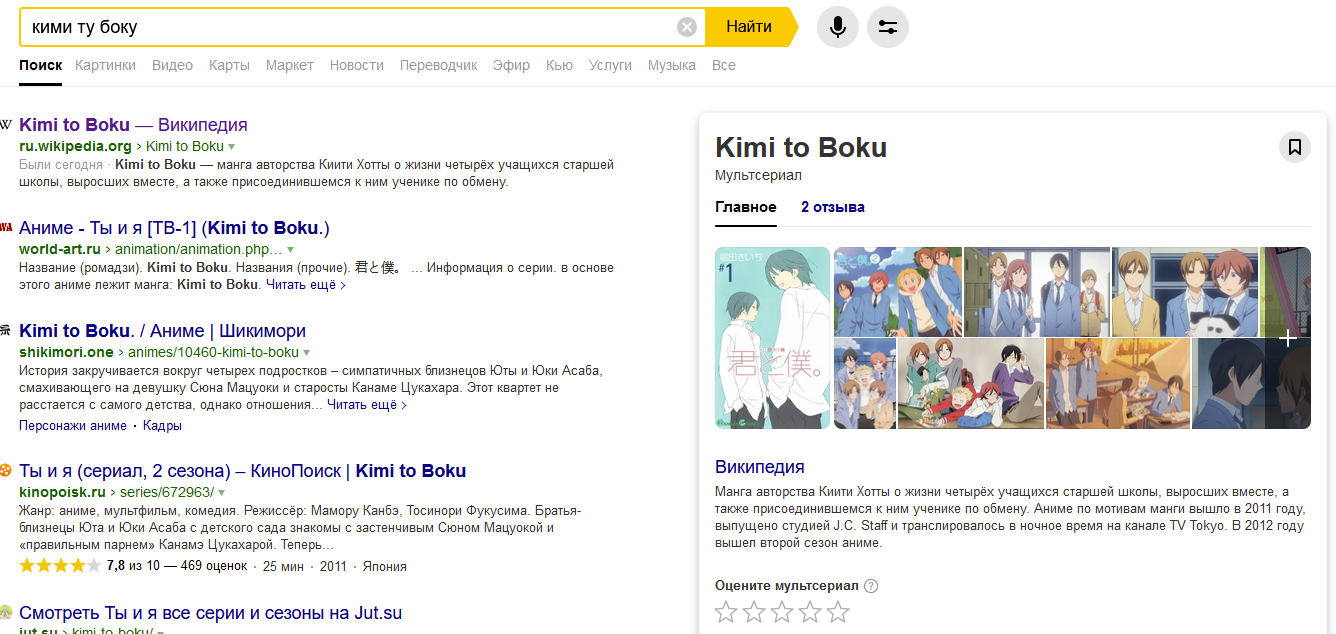Open the 'Ты и я (сериал, 2 сезона)' KinoPoisk result
Image resolution: width=1336 pixels, height=634 pixels.
click(x=242, y=471)
